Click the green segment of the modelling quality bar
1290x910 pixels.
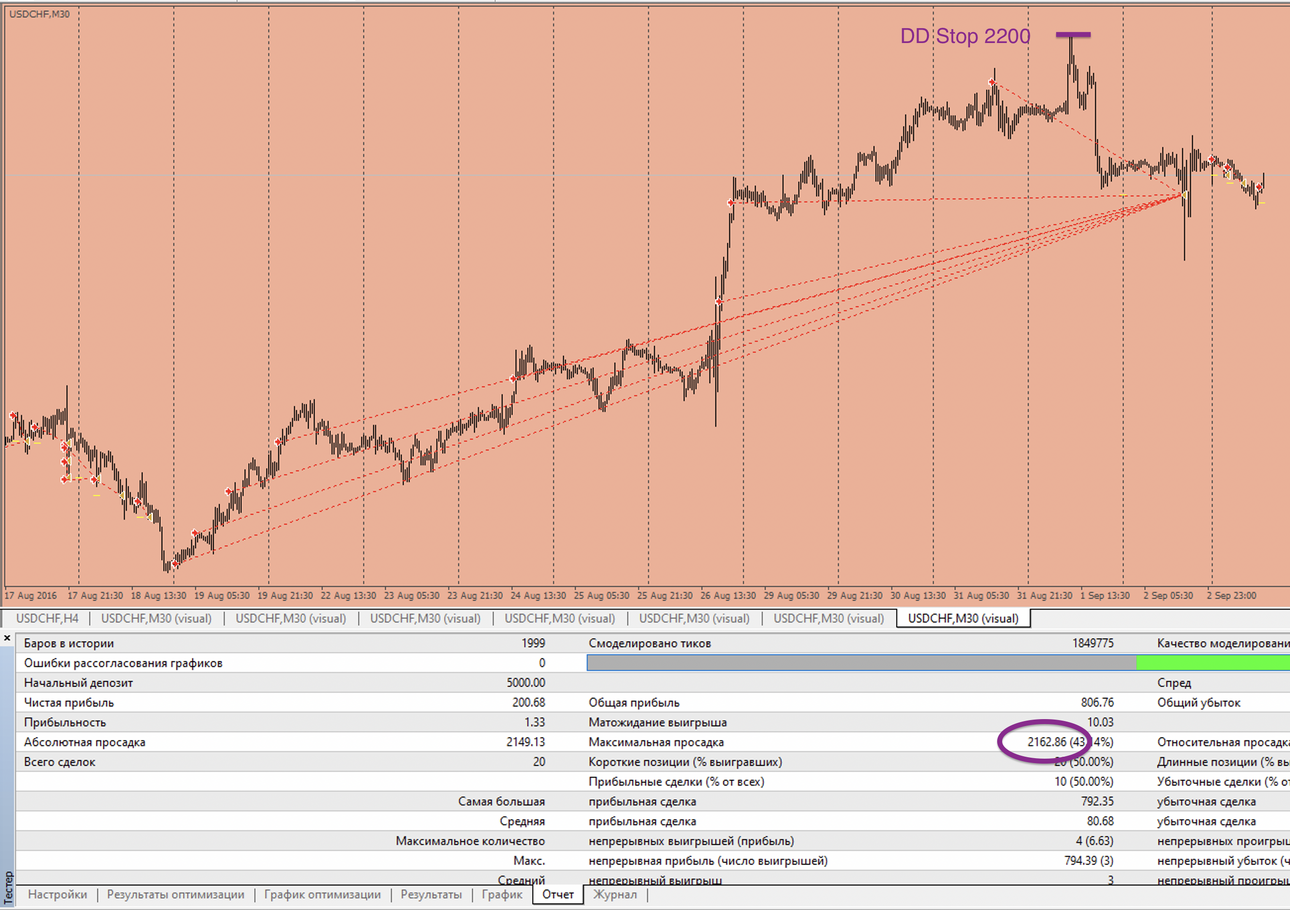click(1213, 663)
